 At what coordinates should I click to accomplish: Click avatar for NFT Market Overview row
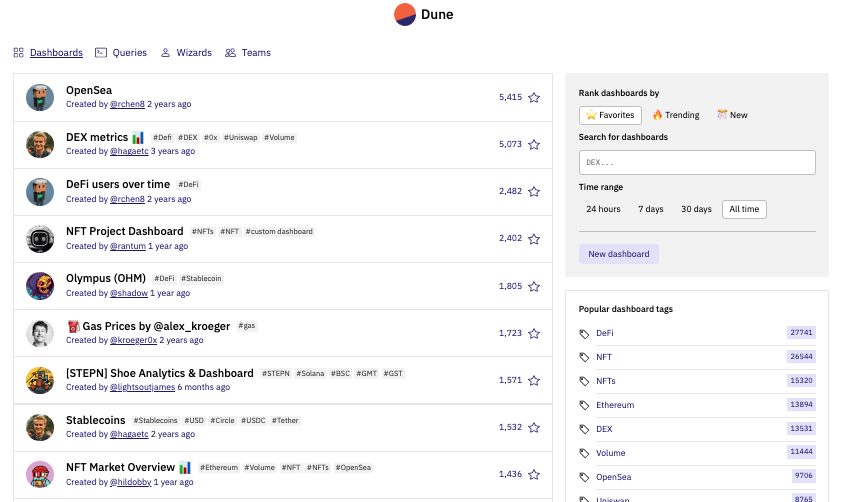coord(40,474)
